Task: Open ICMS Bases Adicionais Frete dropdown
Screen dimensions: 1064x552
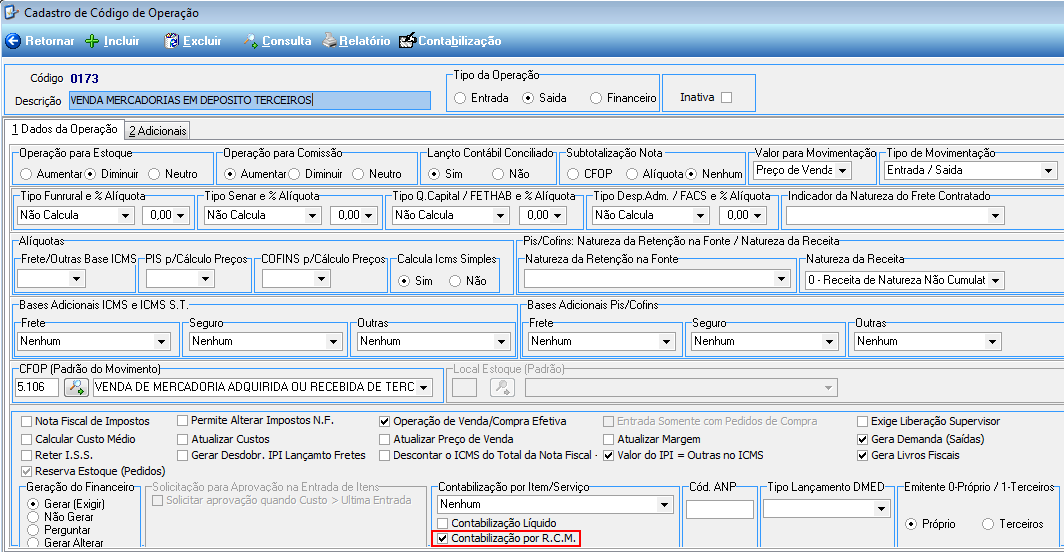Action: 161,342
